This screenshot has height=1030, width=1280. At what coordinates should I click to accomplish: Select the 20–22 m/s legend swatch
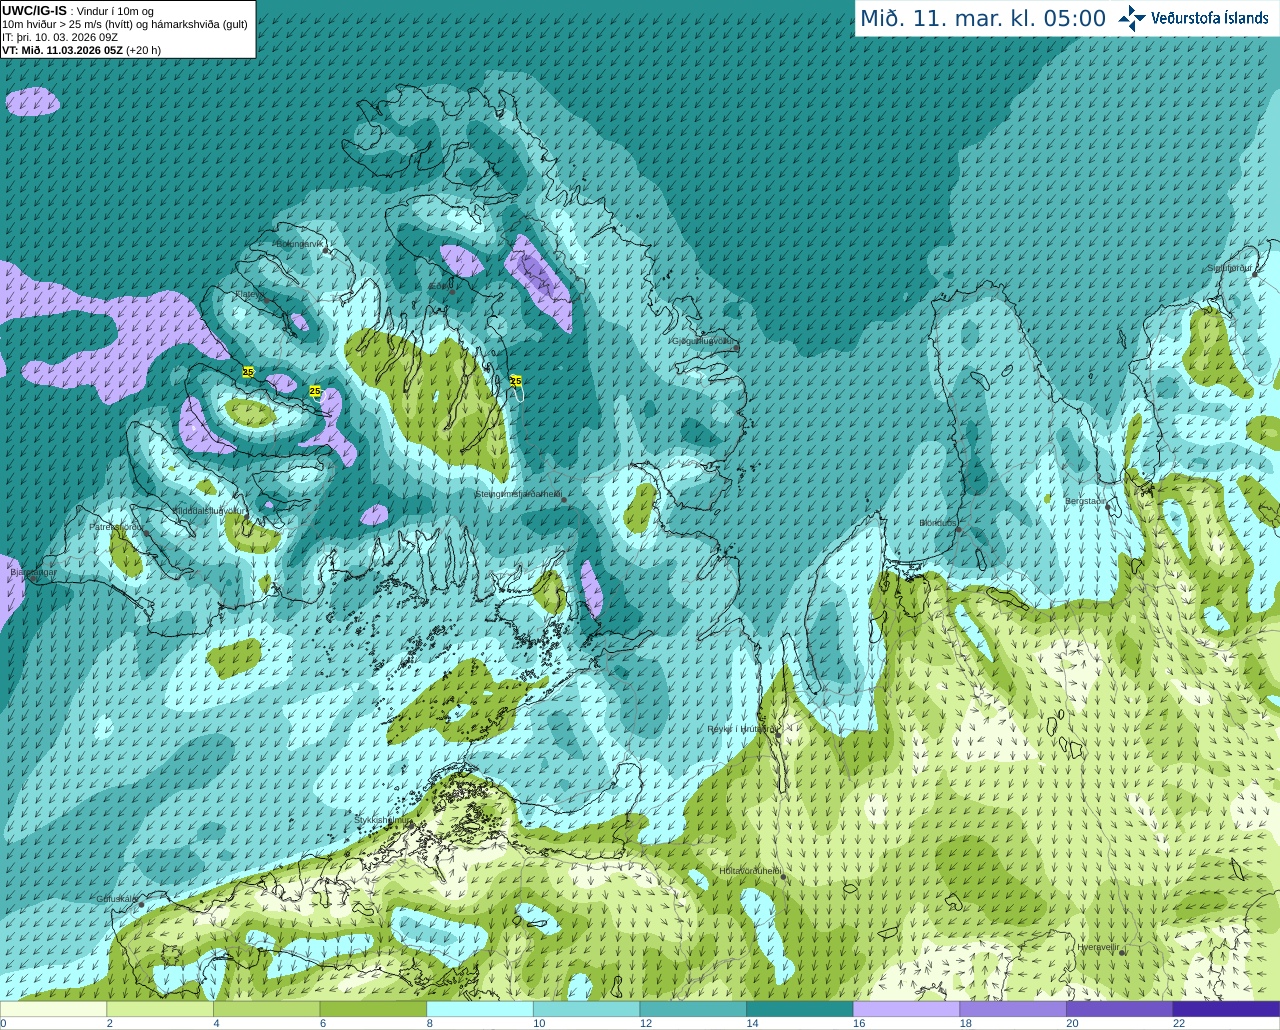point(1119,1009)
